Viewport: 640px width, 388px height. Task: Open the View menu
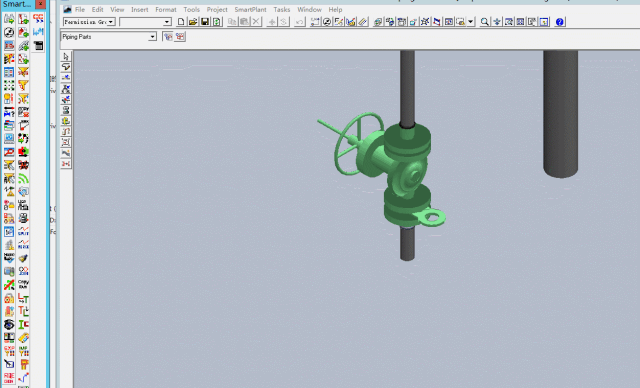[x=117, y=9]
